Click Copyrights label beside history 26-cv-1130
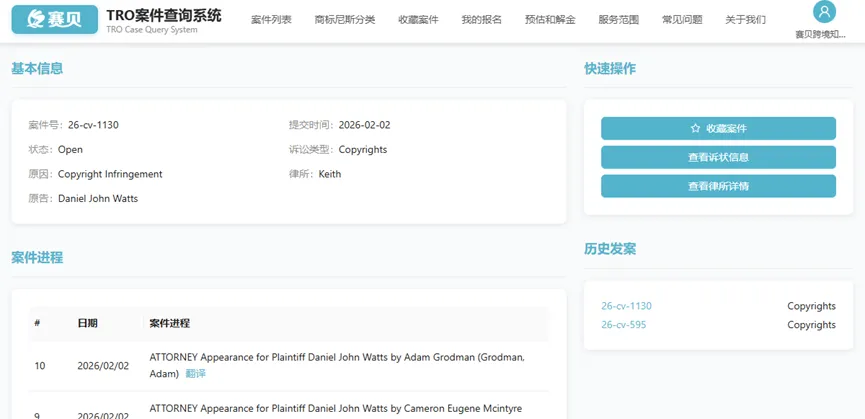The image size is (865, 419). [811, 306]
